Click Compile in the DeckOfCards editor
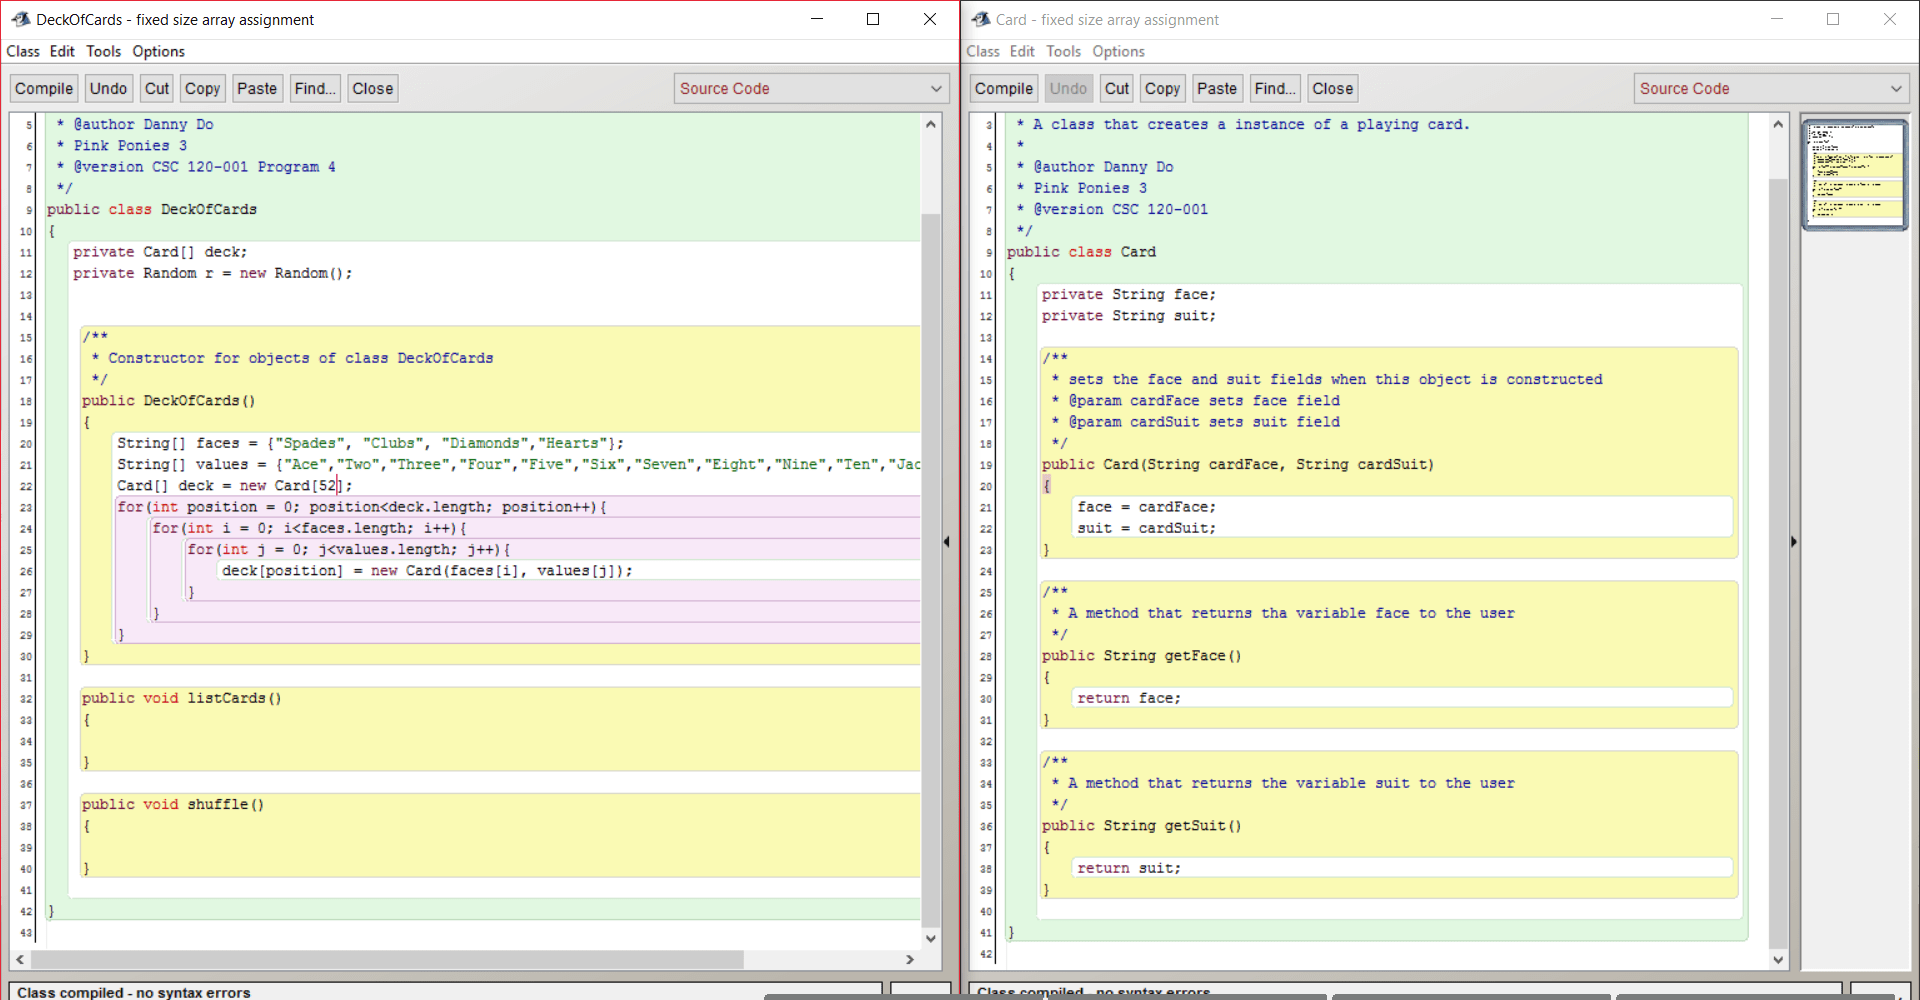 point(43,88)
